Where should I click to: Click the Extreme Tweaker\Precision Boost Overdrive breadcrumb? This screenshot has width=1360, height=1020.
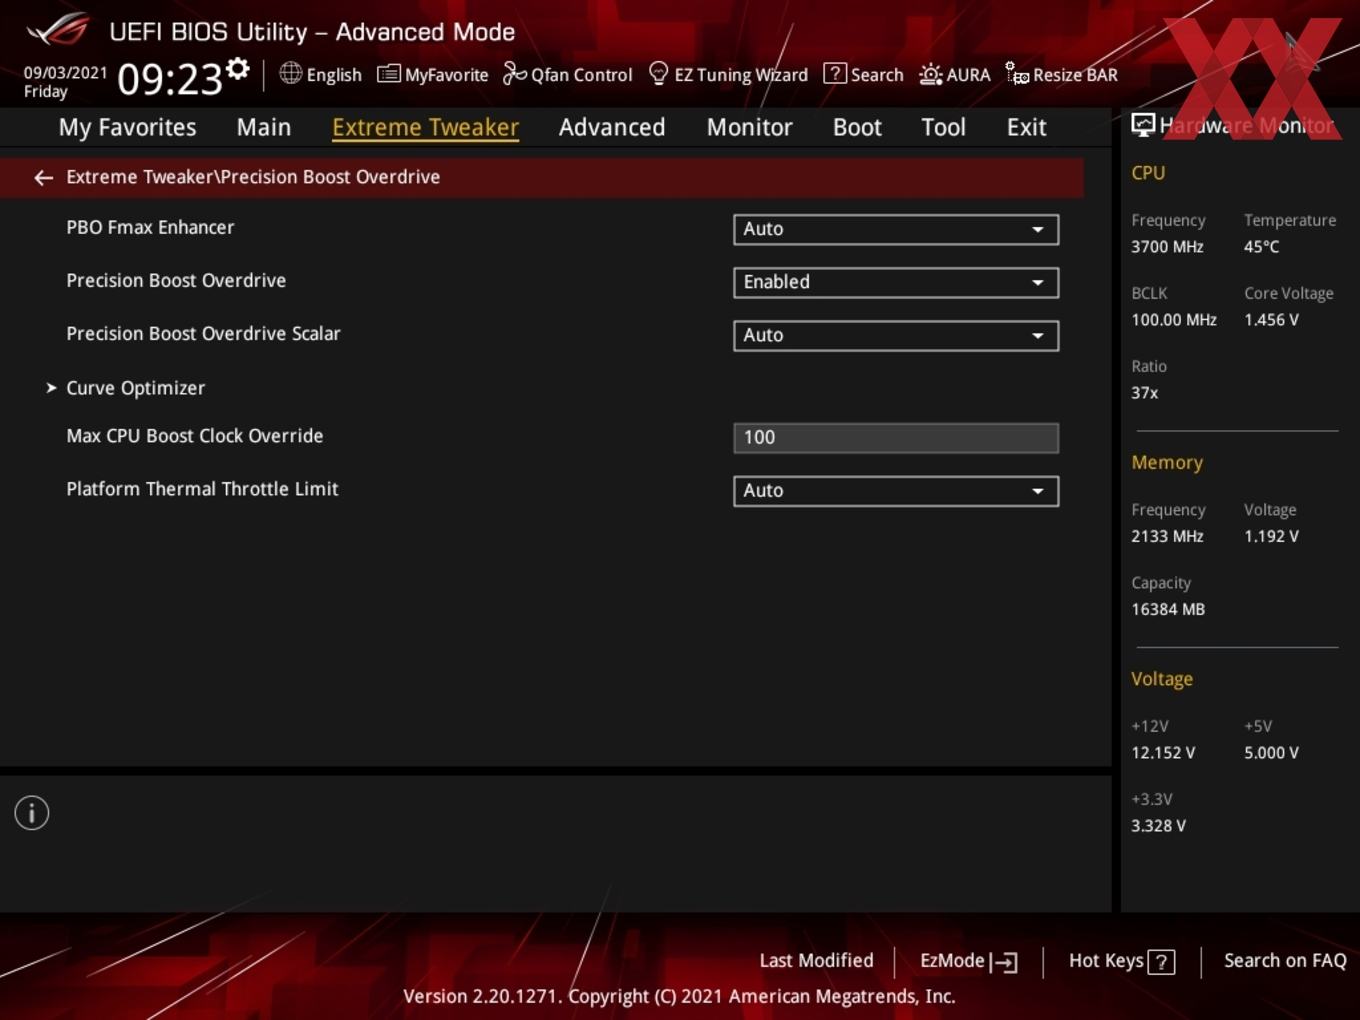click(253, 177)
